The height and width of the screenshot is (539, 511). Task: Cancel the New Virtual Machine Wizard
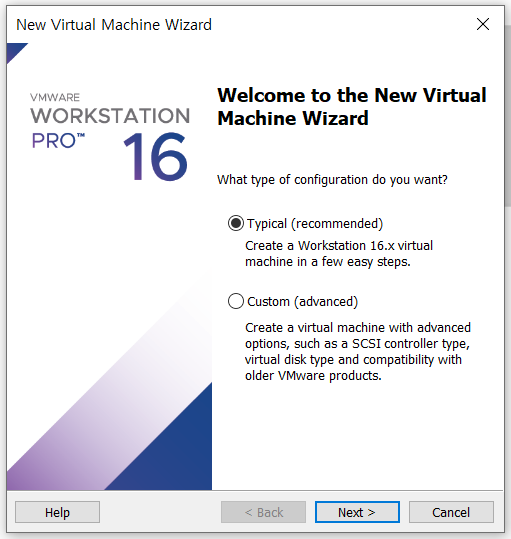point(451,512)
